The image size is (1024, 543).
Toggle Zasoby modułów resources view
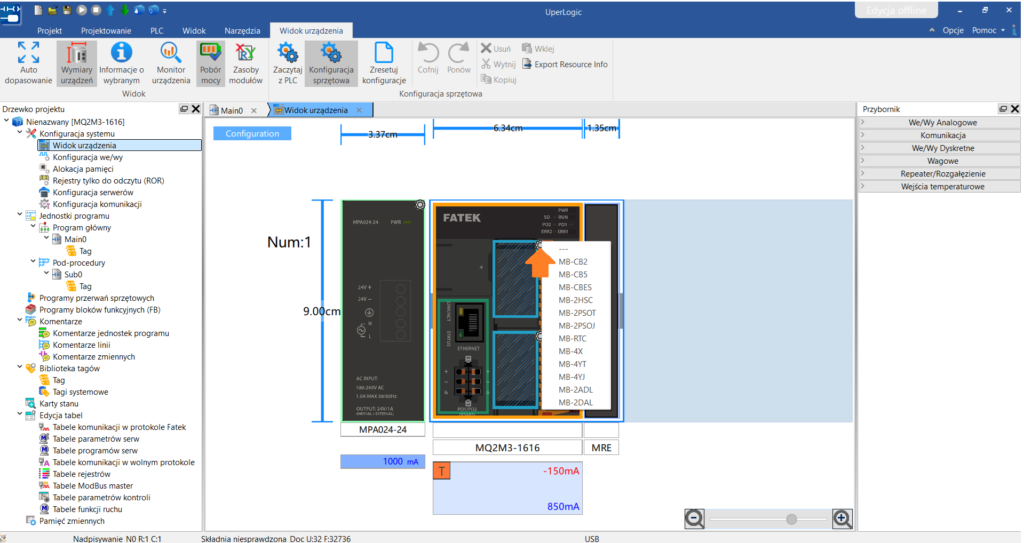[x=246, y=63]
